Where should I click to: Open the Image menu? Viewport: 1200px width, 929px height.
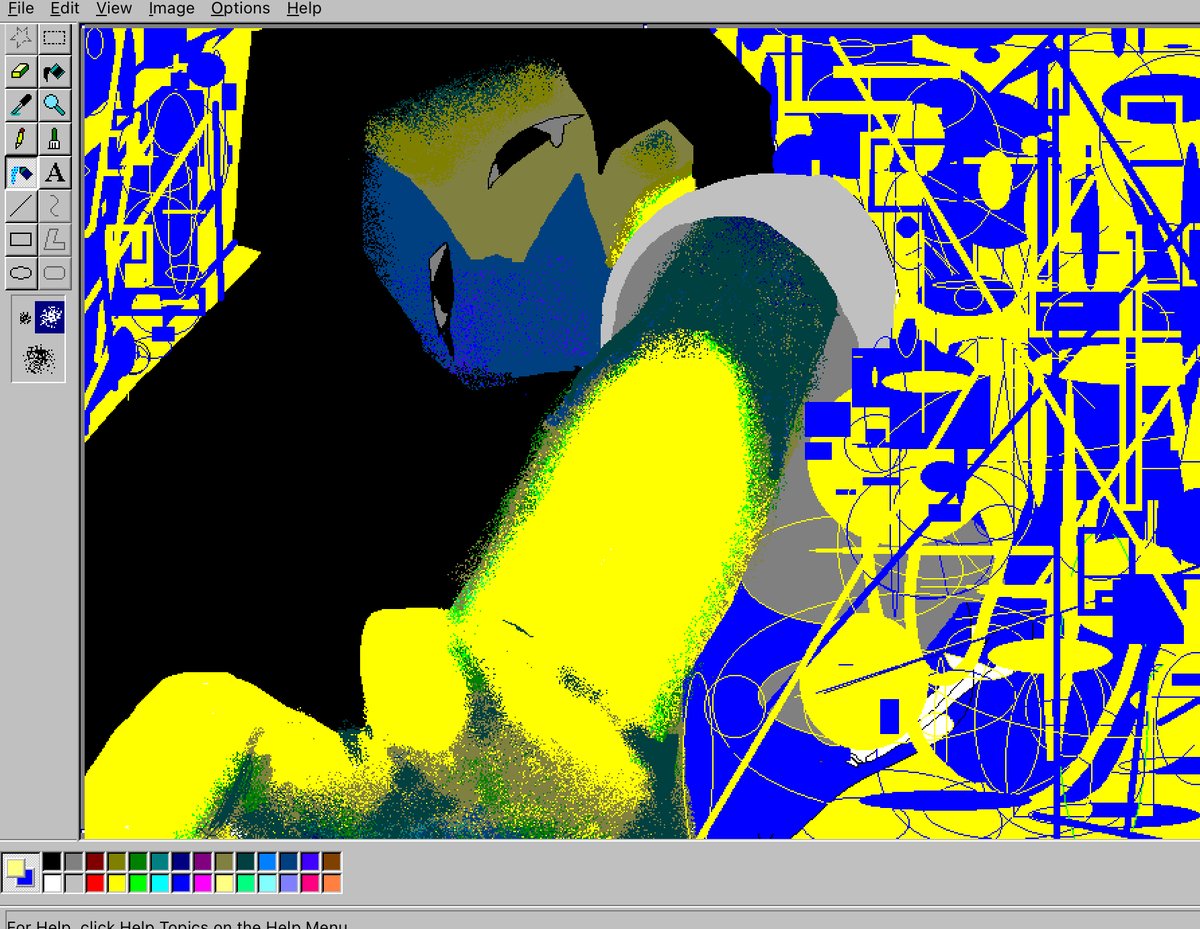click(171, 8)
